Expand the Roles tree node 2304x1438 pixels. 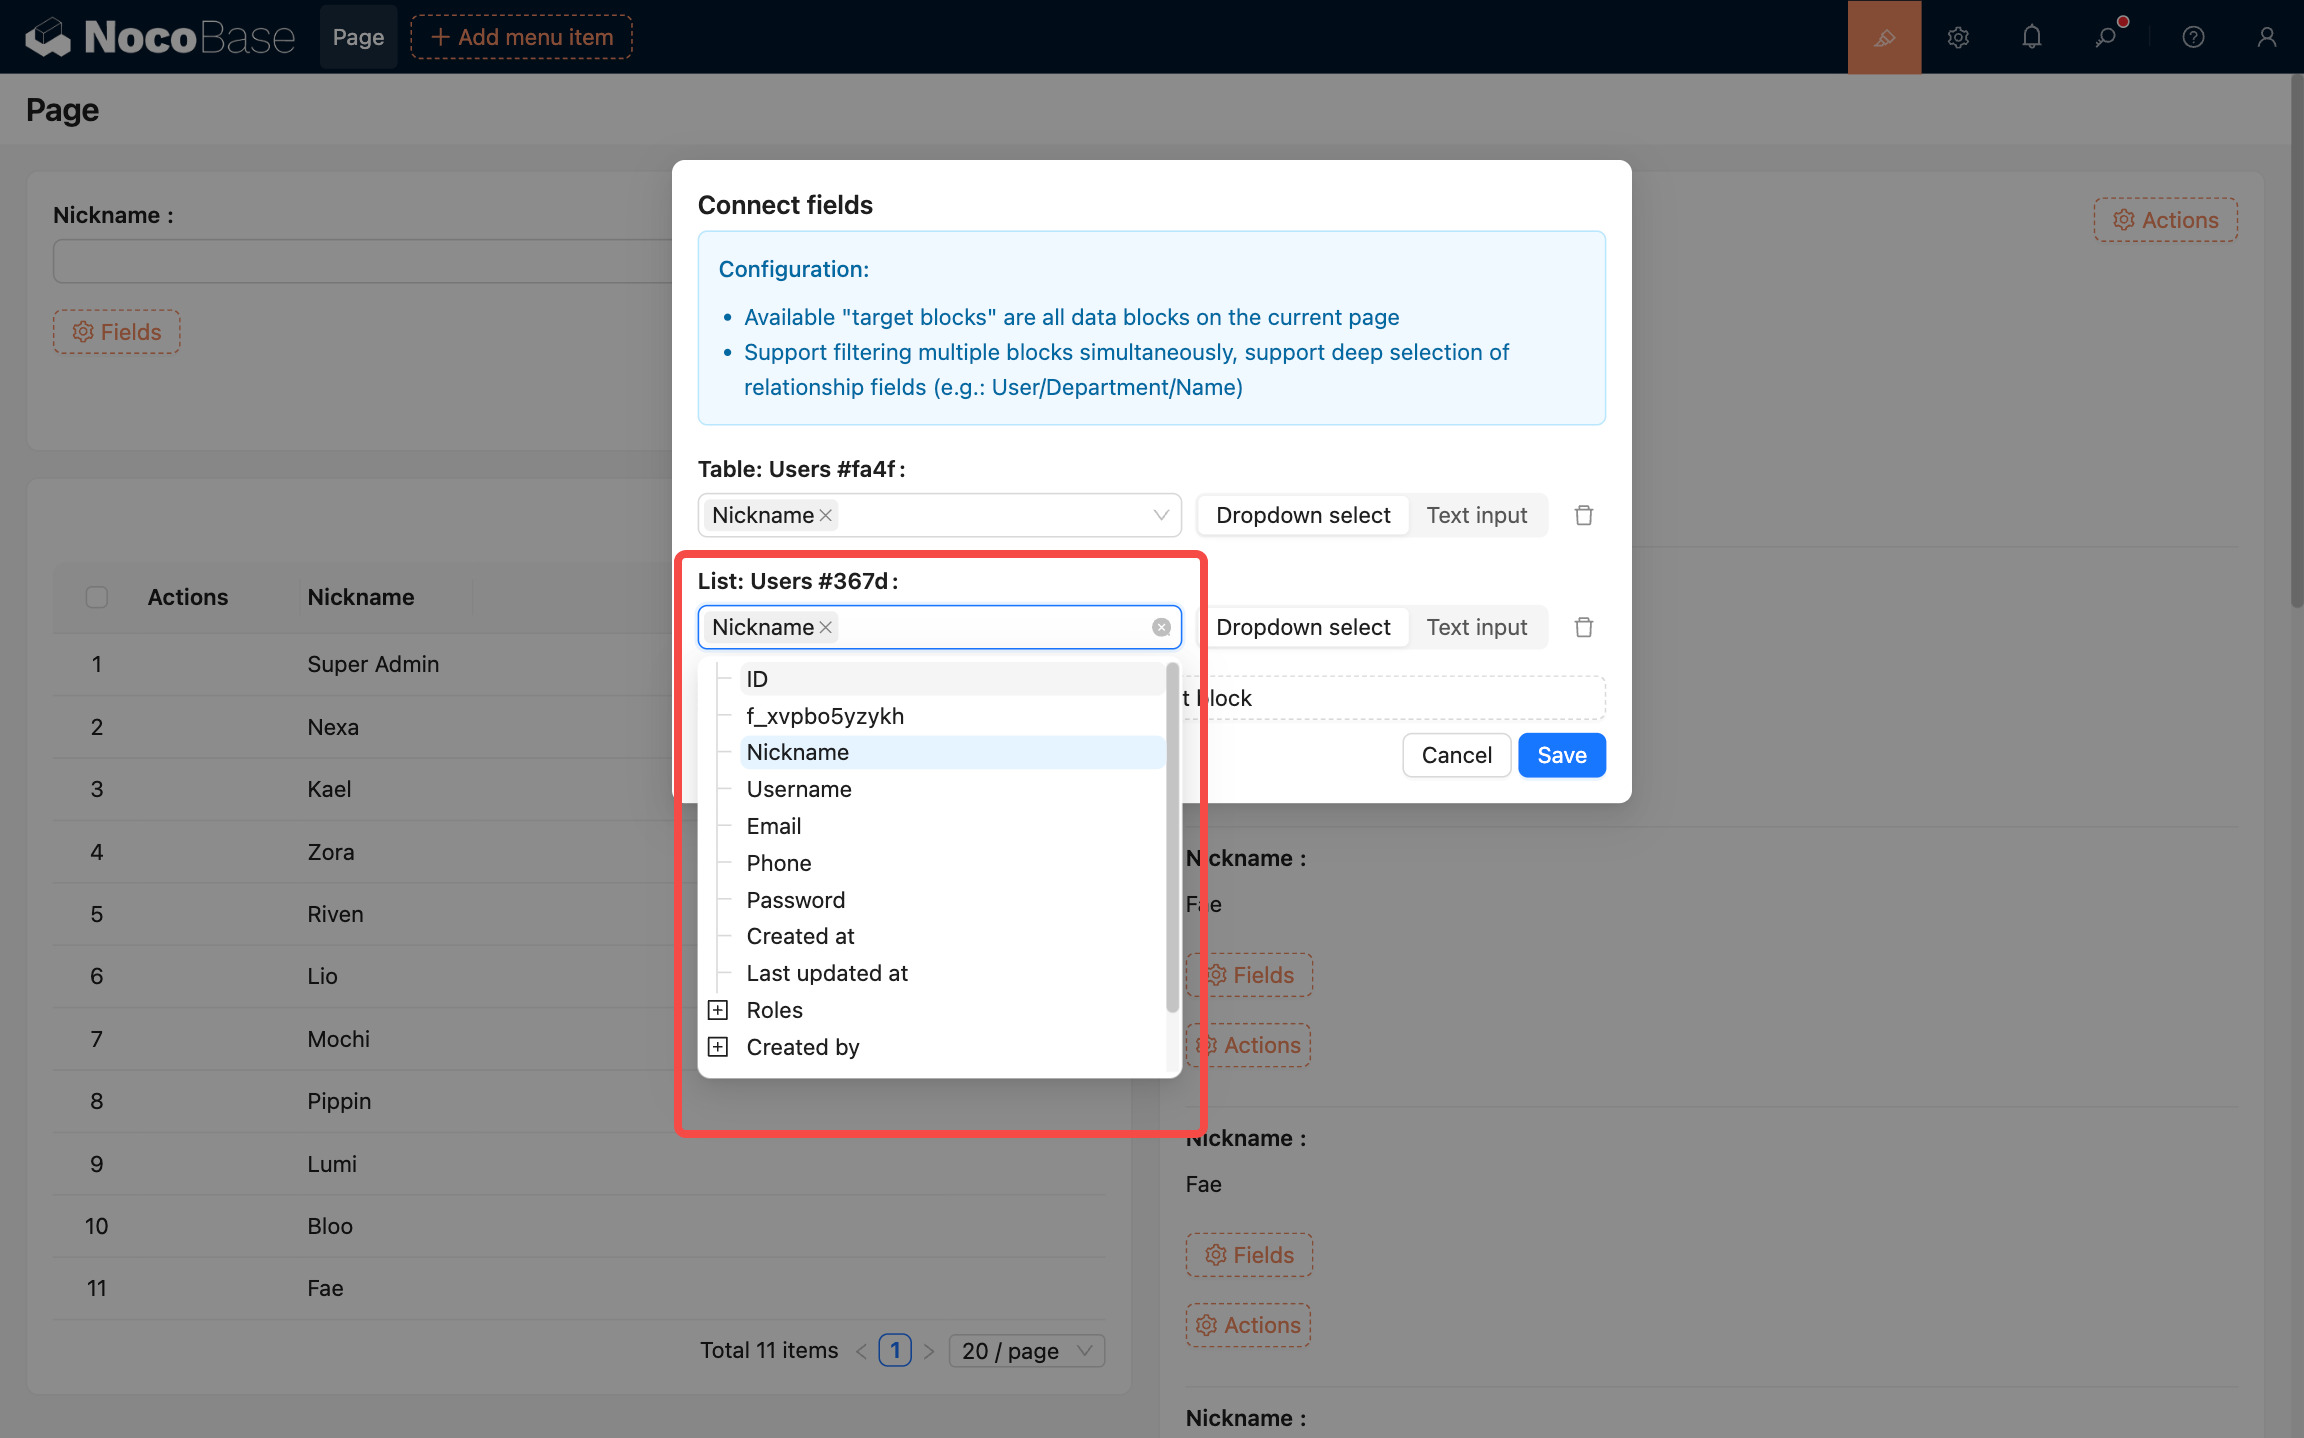(718, 1010)
